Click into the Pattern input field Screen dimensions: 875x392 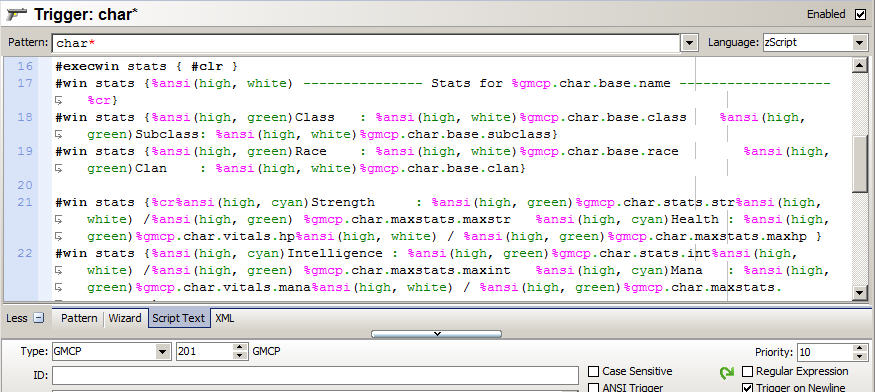click(x=366, y=42)
